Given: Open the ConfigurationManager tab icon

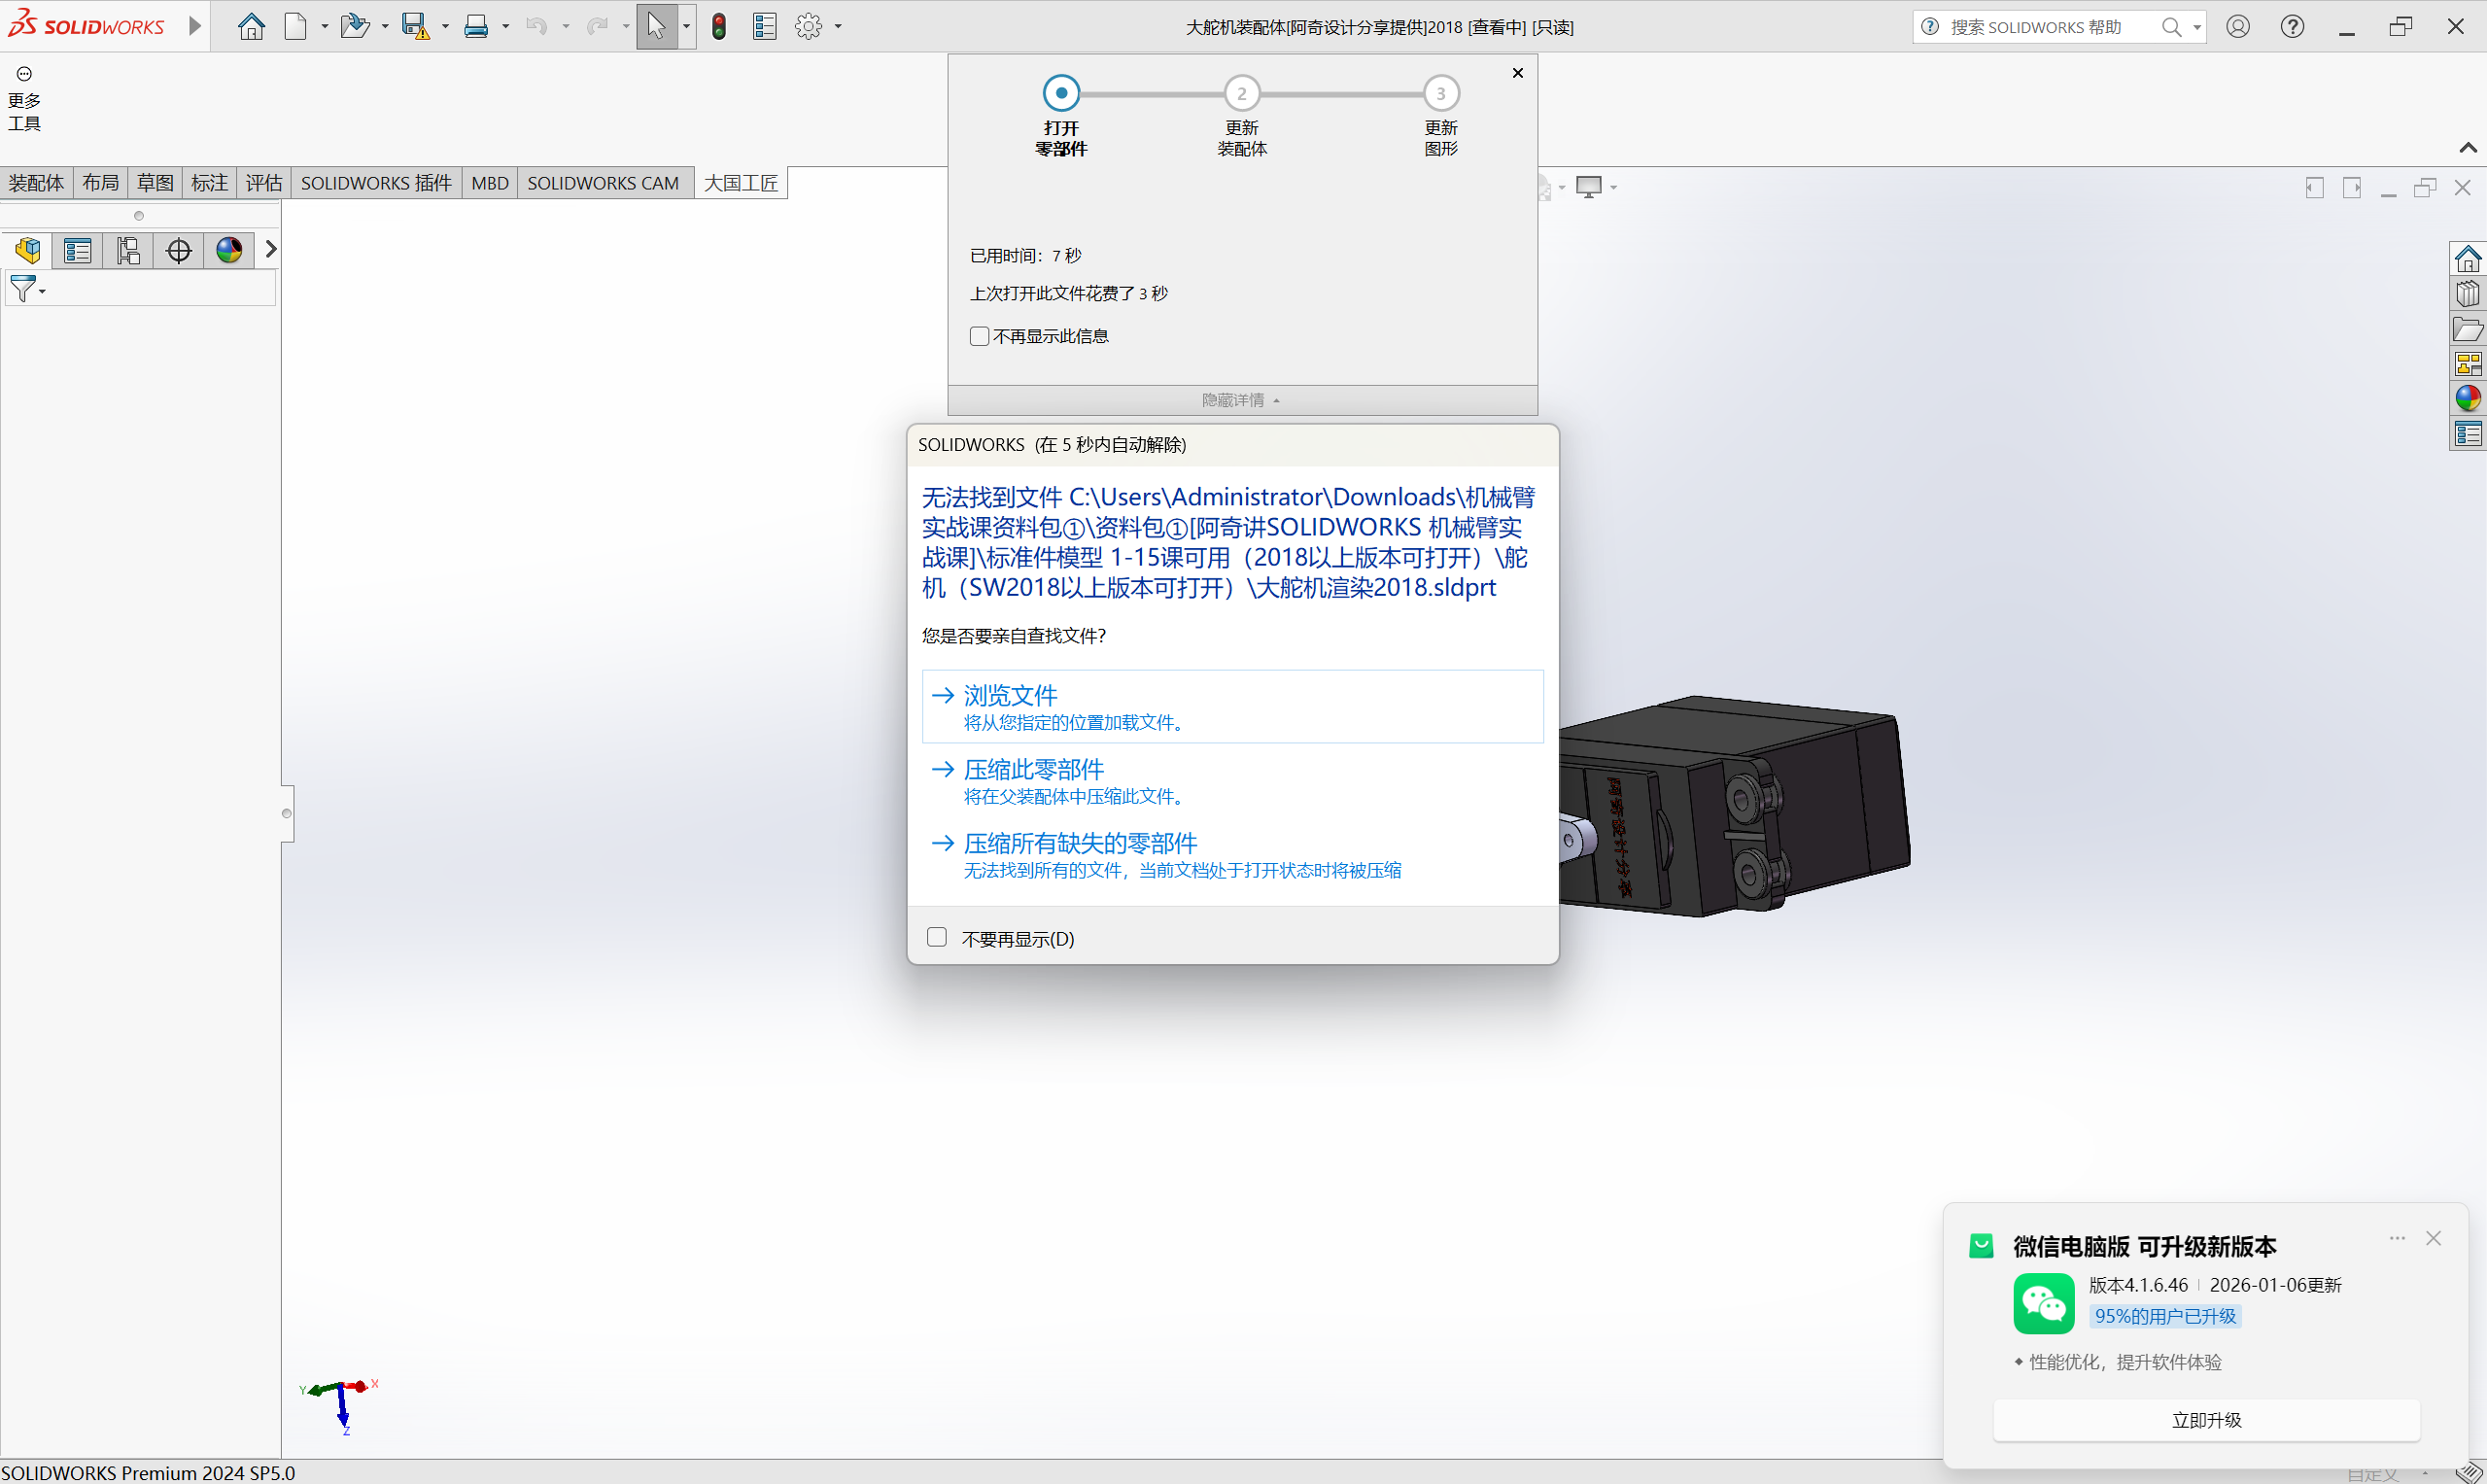Looking at the screenshot, I should point(128,250).
